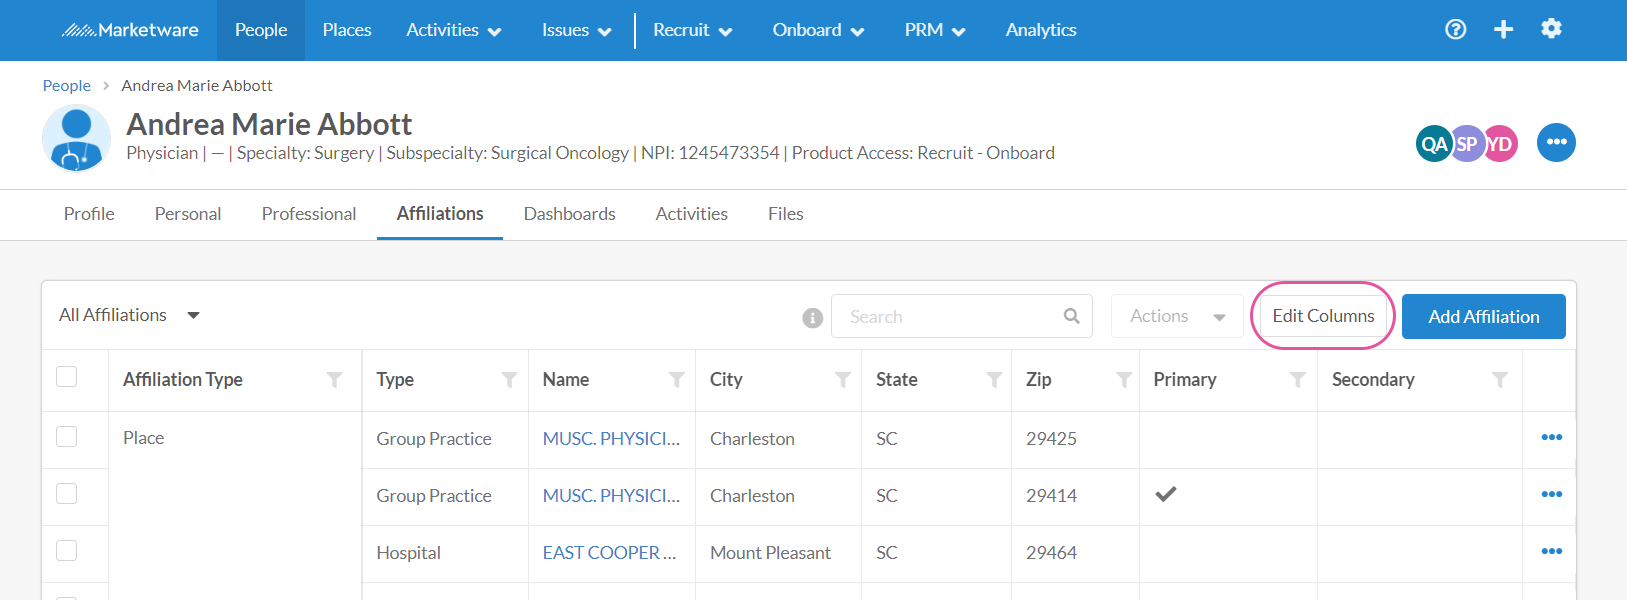The height and width of the screenshot is (600, 1627).
Task: Open Analytics in top navigation
Action: pyautogui.click(x=1041, y=30)
